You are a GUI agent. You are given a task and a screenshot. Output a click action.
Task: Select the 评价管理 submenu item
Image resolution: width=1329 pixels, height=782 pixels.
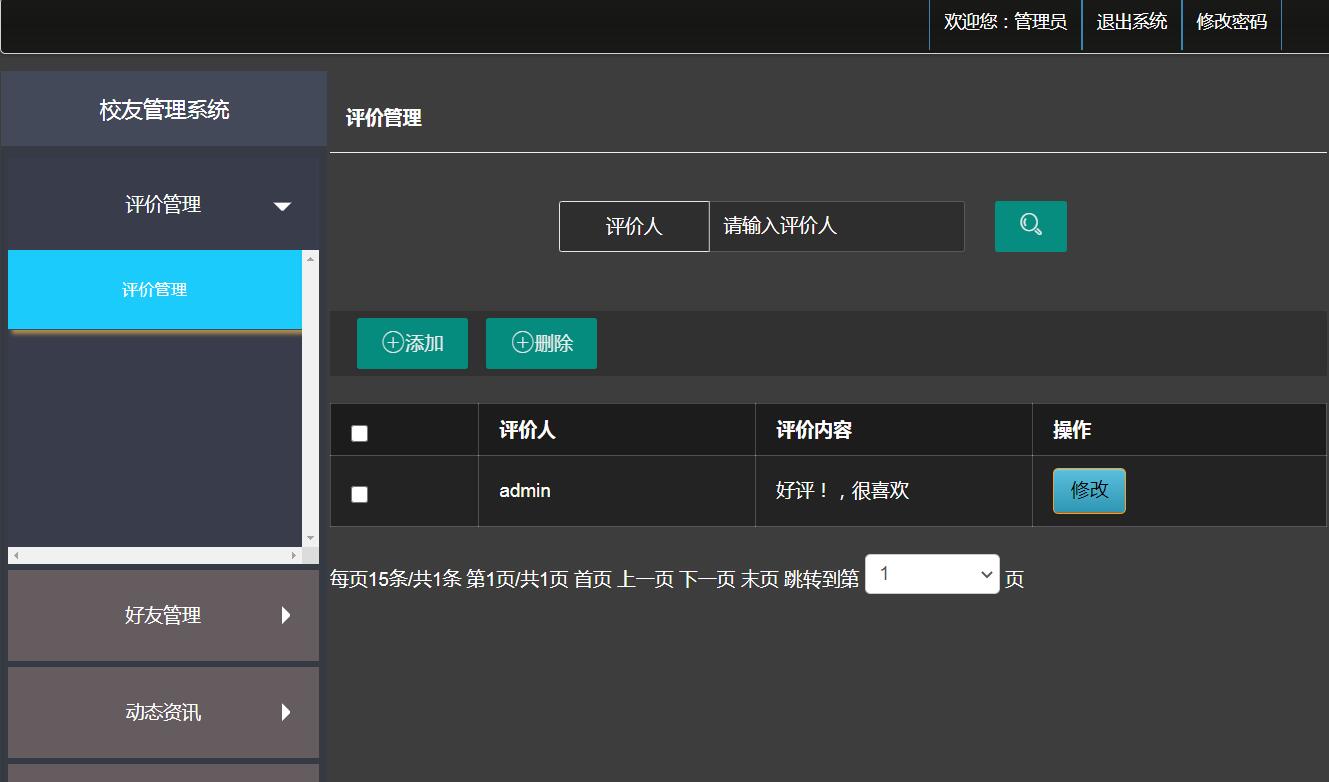(x=155, y=289)
